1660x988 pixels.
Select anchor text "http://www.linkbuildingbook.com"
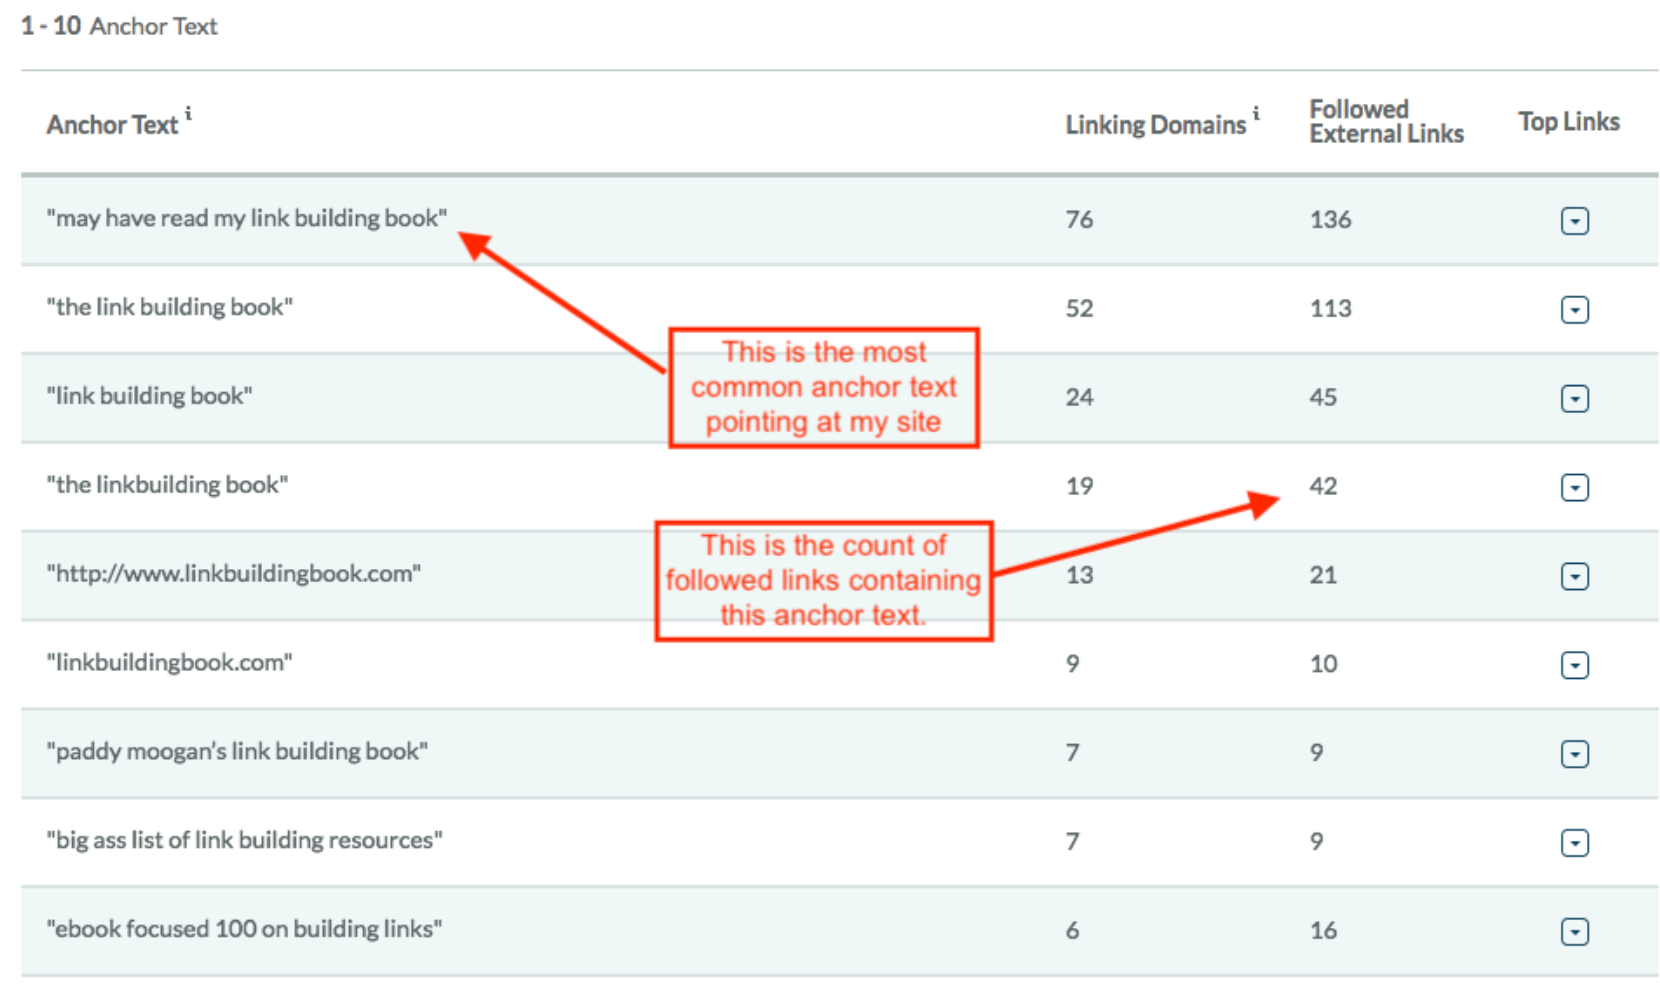(233, 574)
